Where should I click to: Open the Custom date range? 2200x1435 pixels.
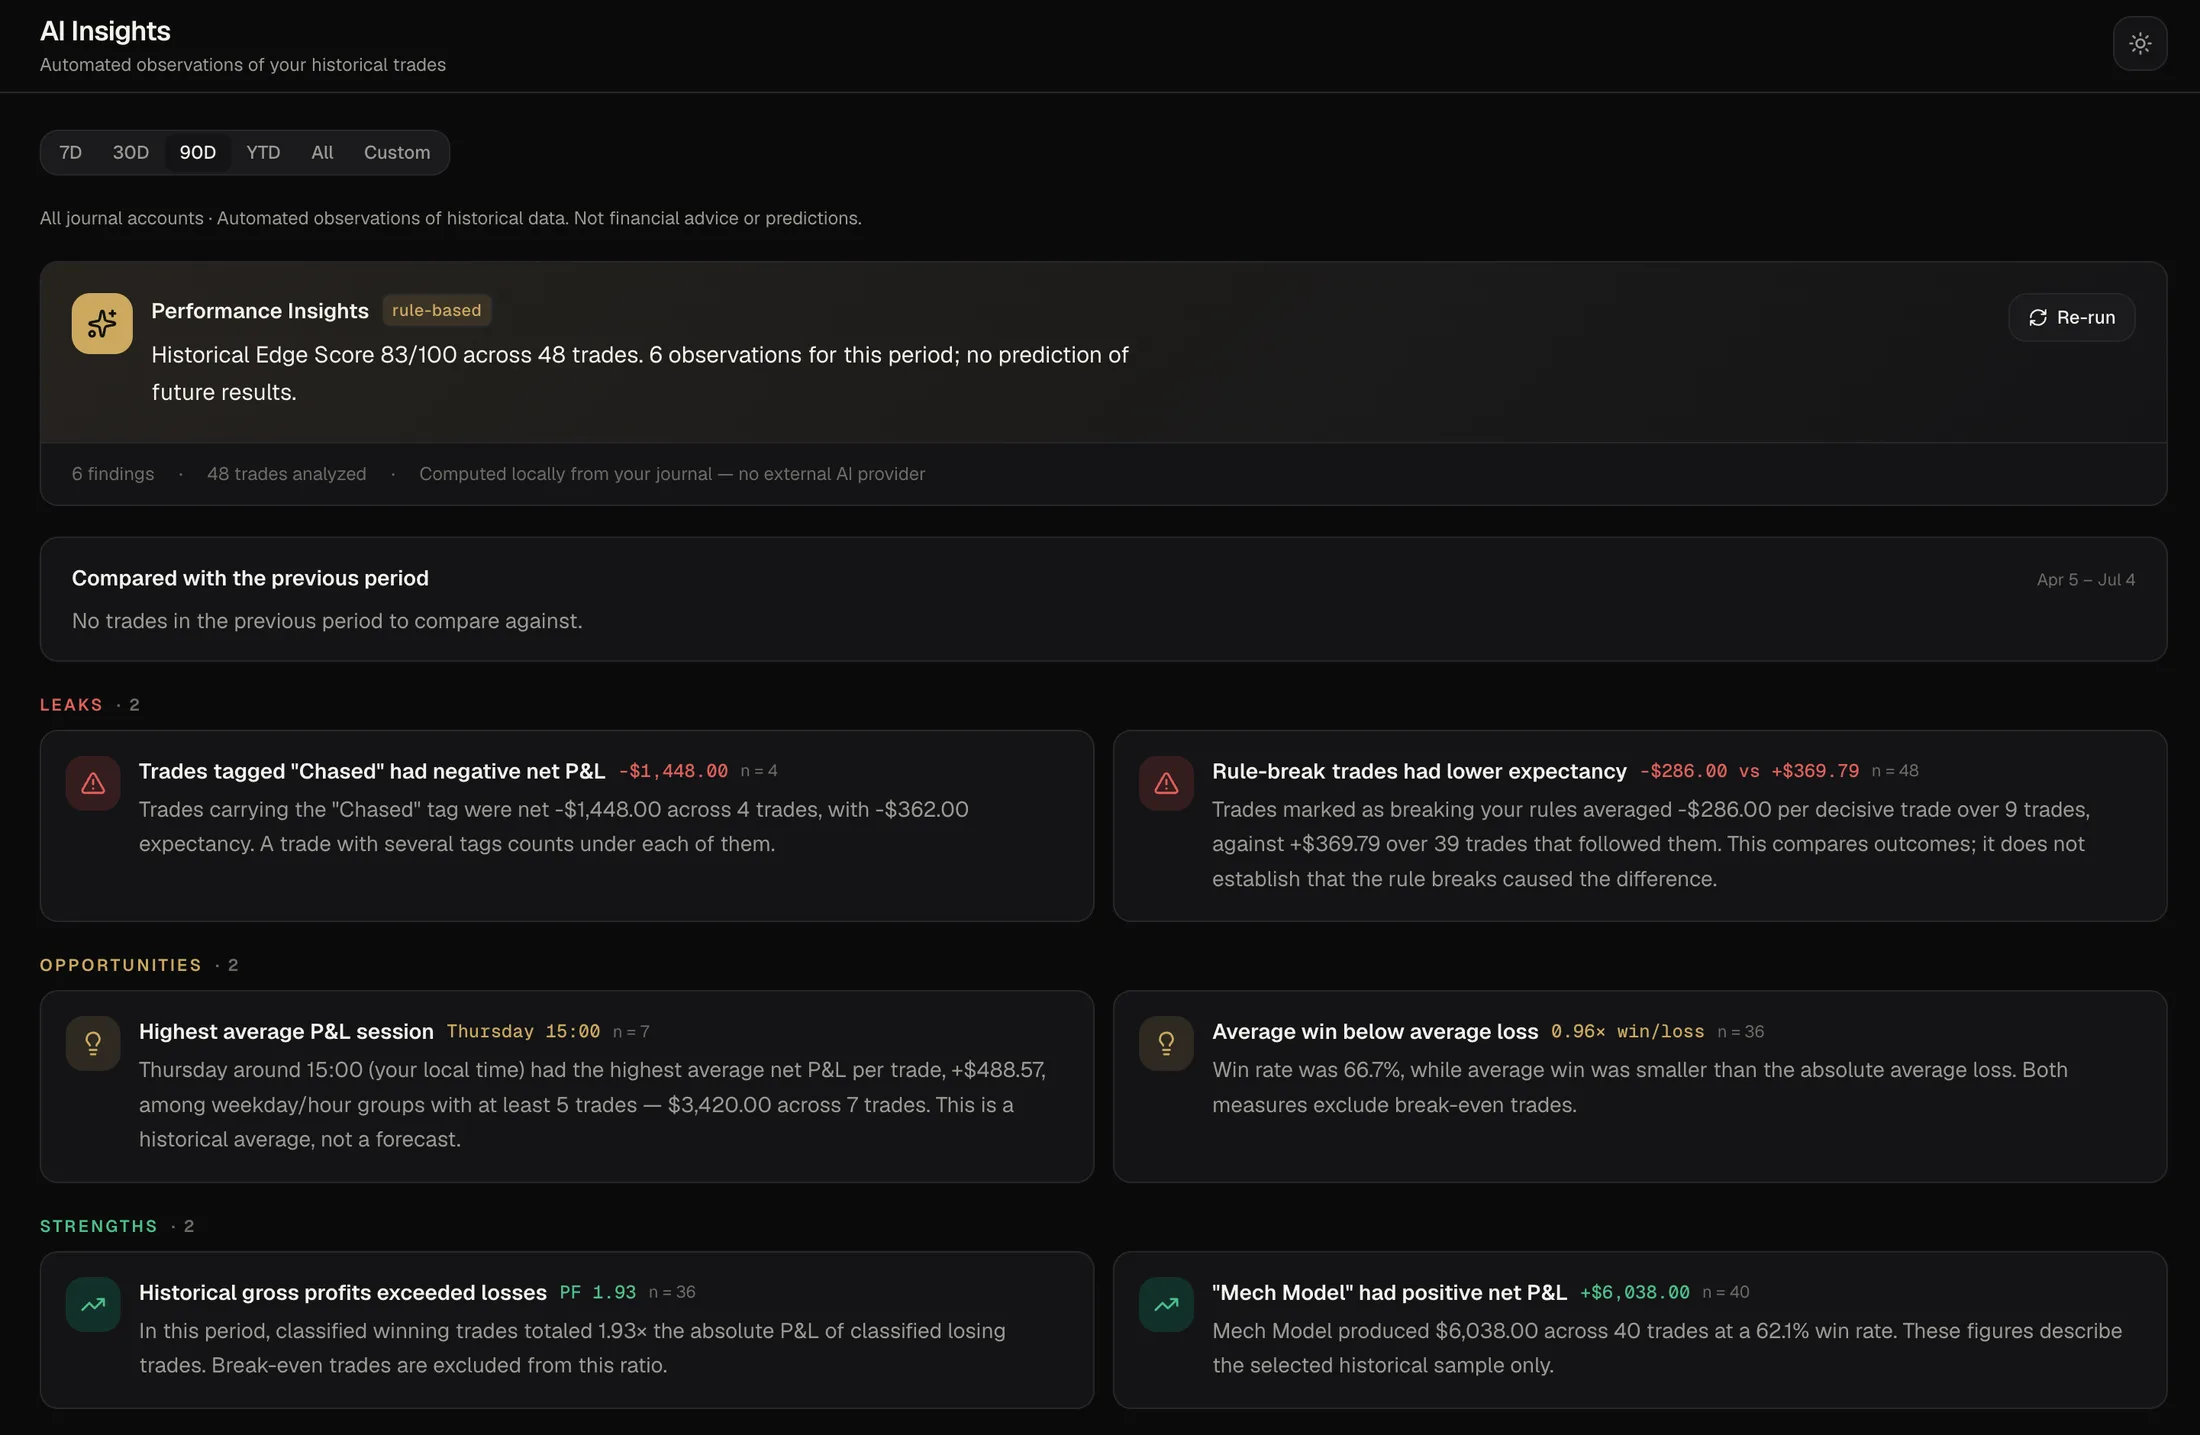pyautogui.click(x=397, y=152)
